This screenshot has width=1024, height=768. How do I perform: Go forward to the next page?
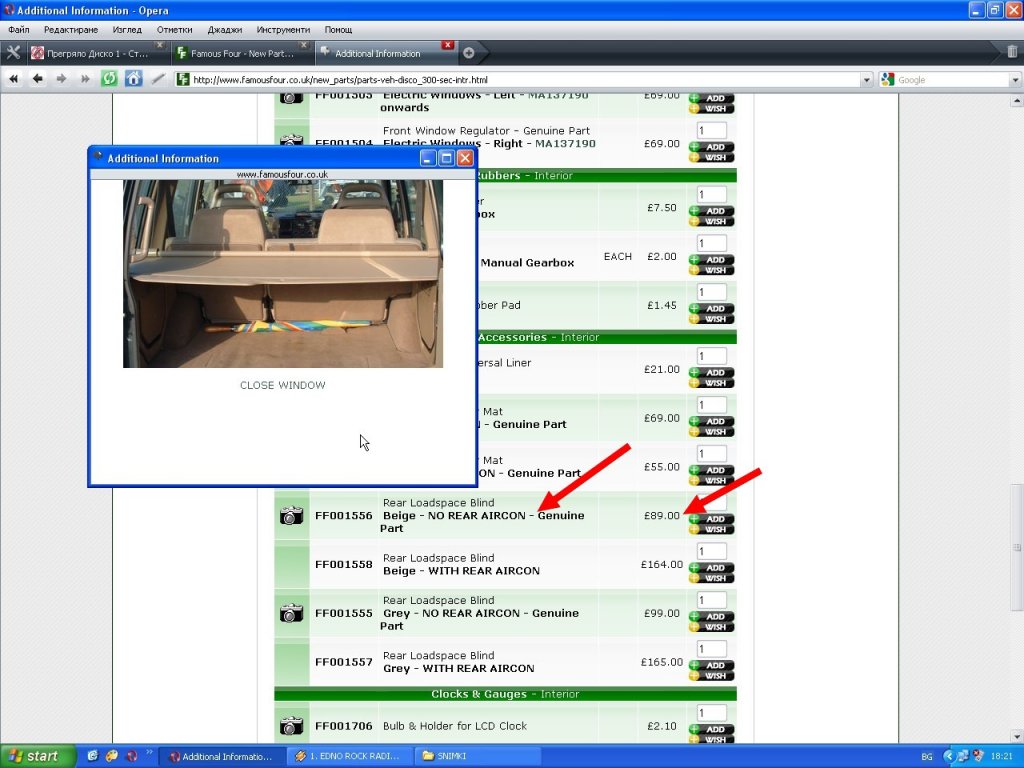click(61, 79)
